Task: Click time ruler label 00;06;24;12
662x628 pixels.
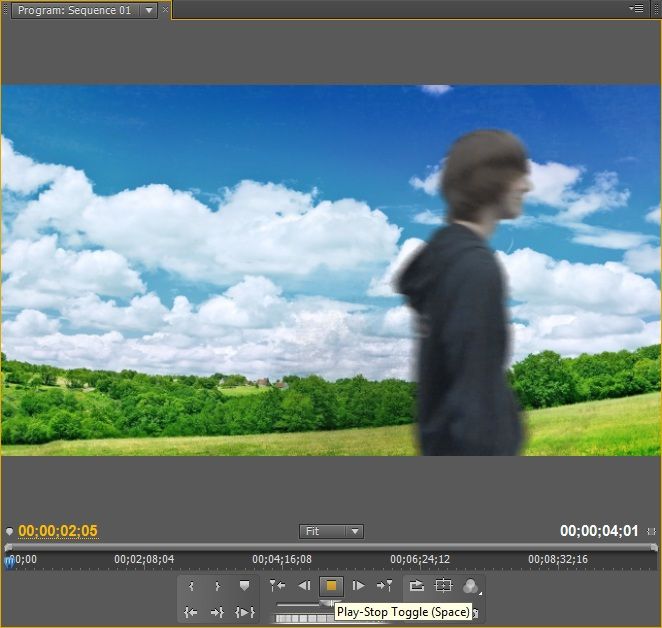Action: point(420,559)
